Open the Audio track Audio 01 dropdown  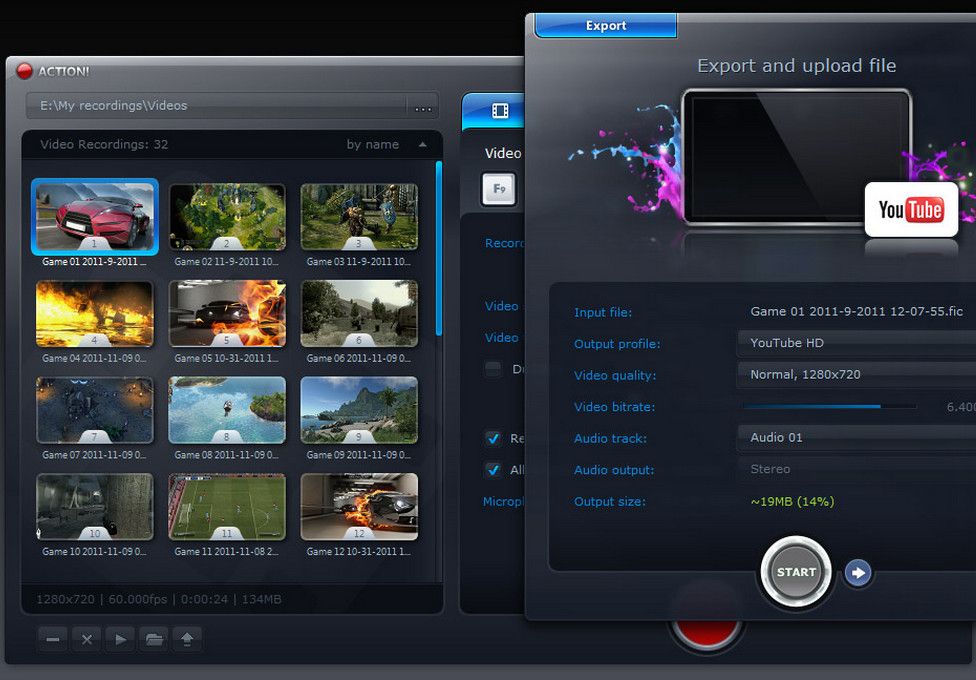pos(856,438)
